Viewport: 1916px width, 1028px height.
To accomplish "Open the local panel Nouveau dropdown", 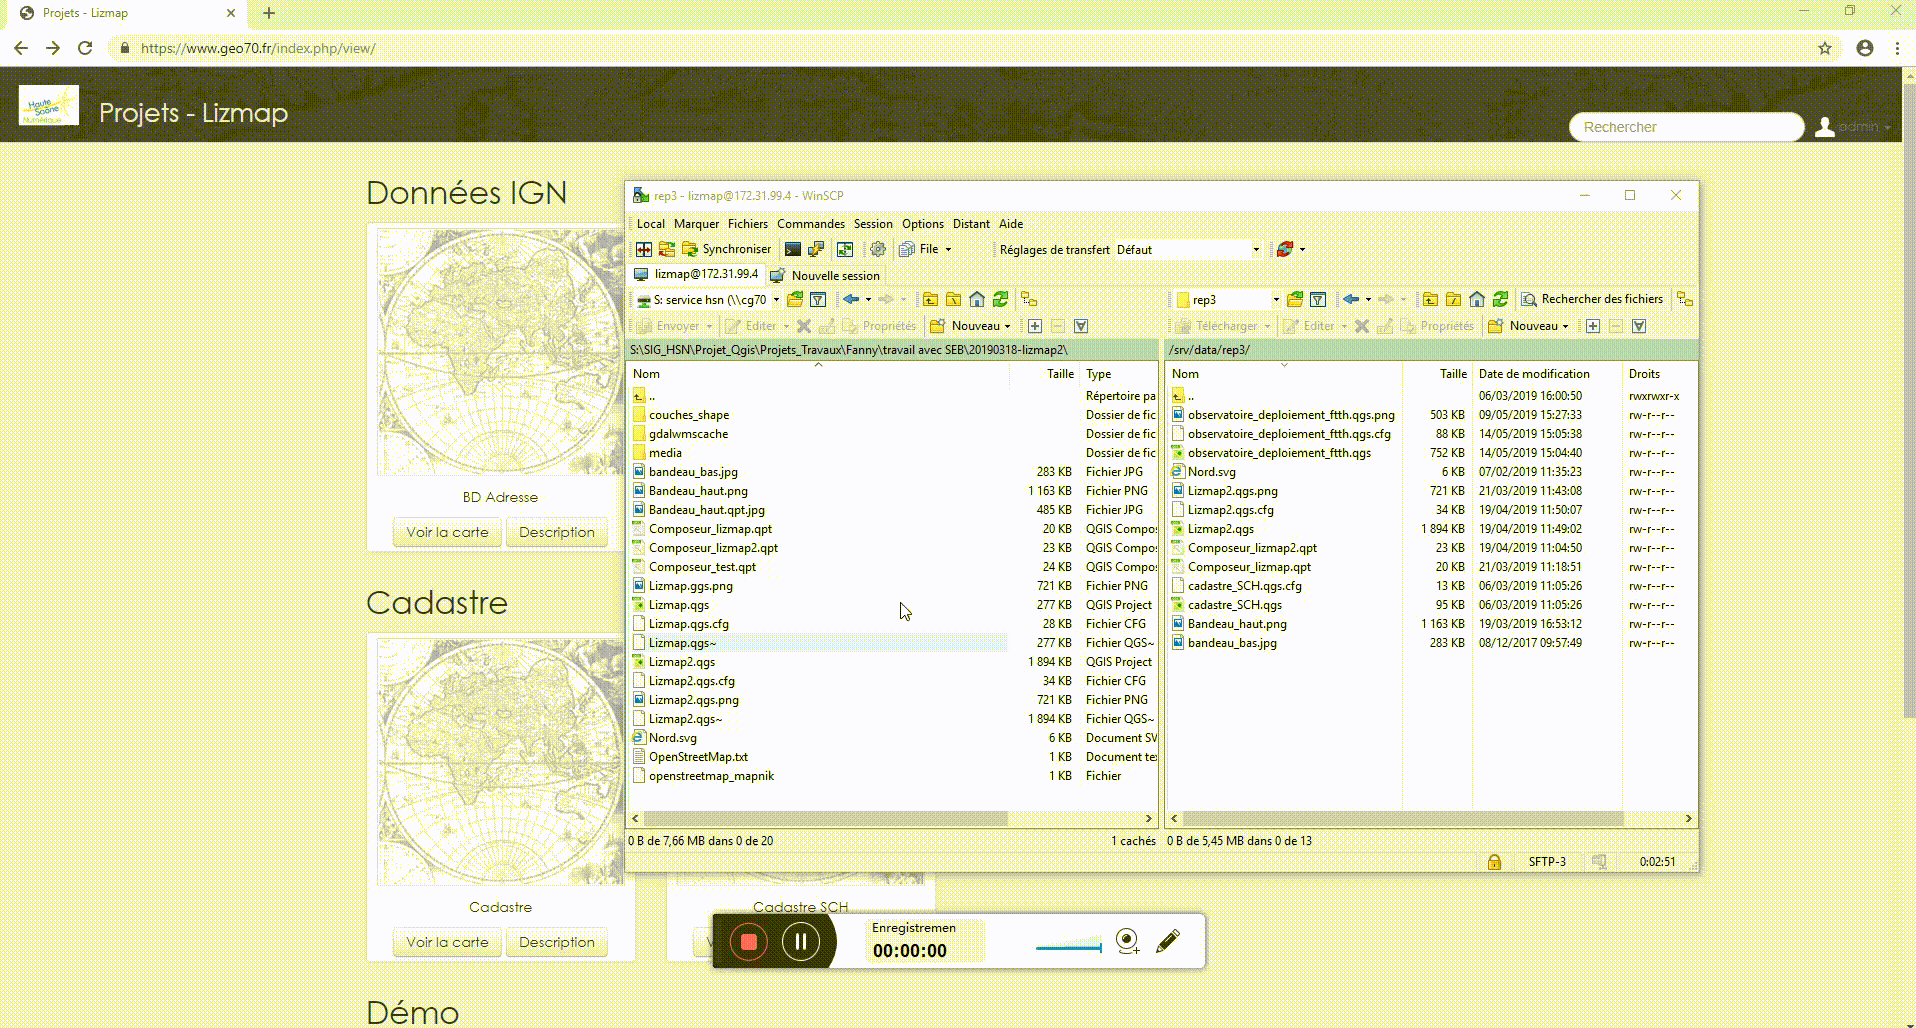I will [971, 326].
